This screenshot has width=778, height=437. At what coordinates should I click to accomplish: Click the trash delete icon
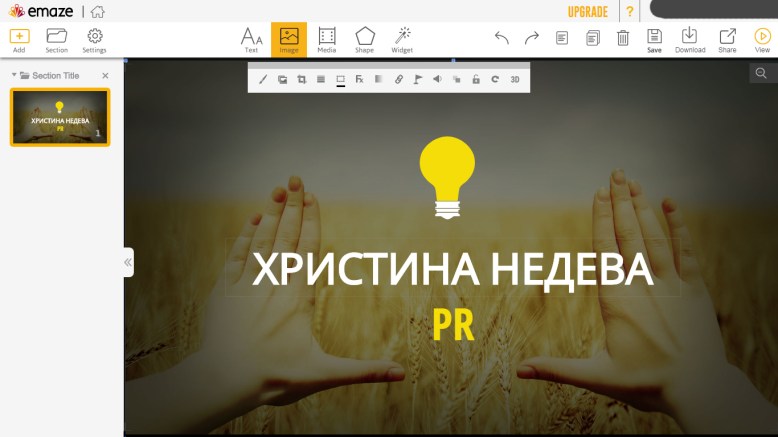pos(623,38)
